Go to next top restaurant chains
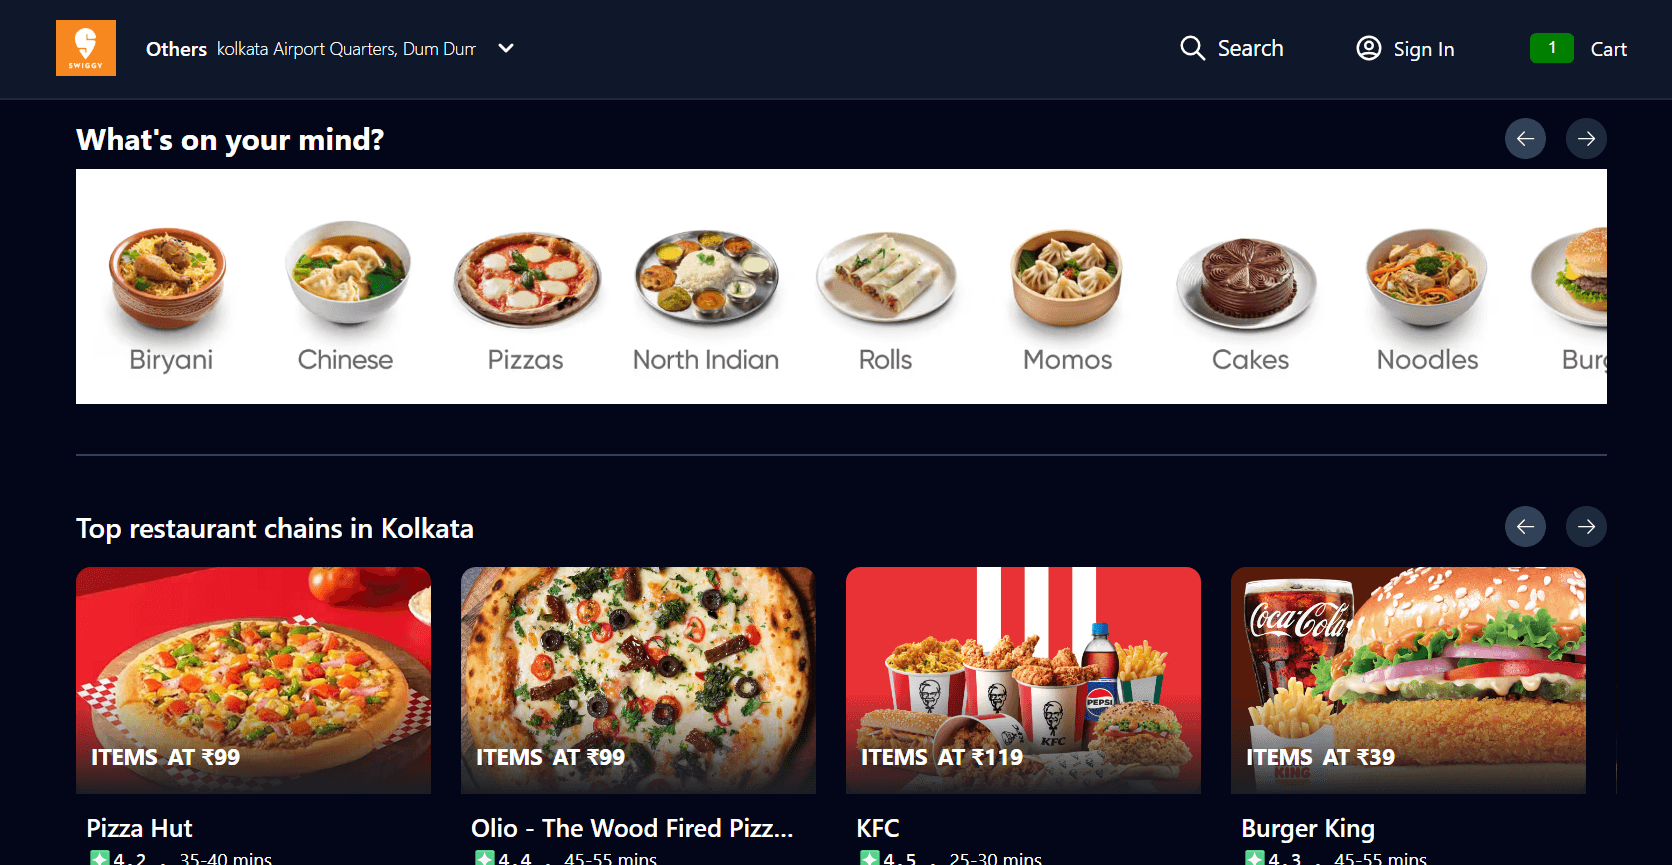1672x865 pixels. (1586, 526)
